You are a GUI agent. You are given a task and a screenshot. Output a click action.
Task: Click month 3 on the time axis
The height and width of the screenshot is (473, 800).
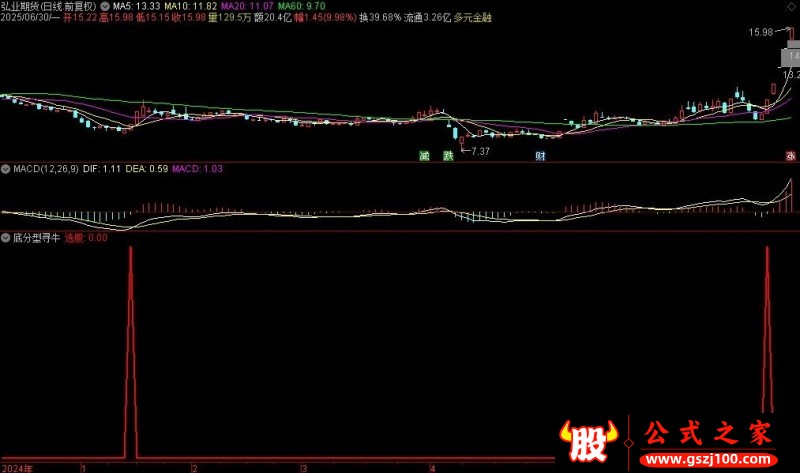pos(304,468)
